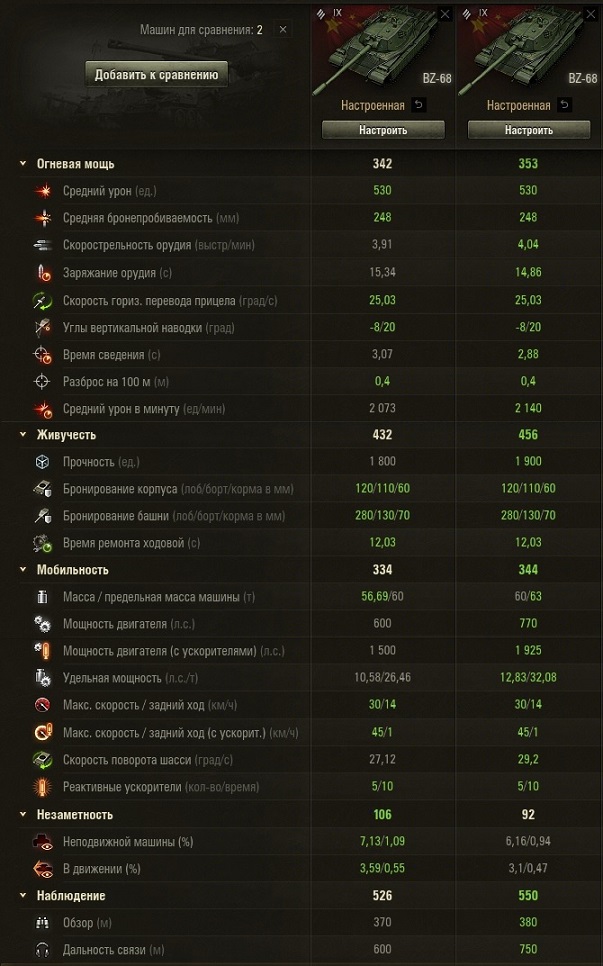This screenshot has width=603, height=966.
Task: Clear compared vehicles with the small X
Action: (283, 30)
